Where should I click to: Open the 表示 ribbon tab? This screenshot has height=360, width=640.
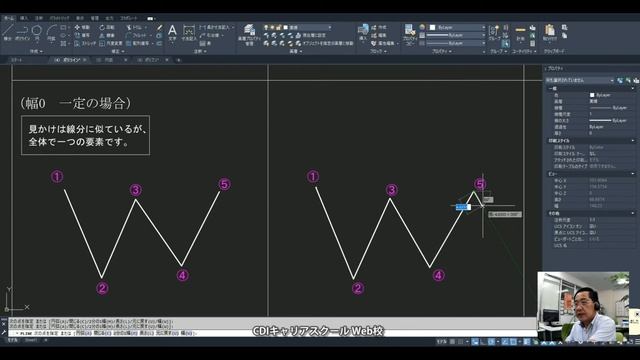80,18
